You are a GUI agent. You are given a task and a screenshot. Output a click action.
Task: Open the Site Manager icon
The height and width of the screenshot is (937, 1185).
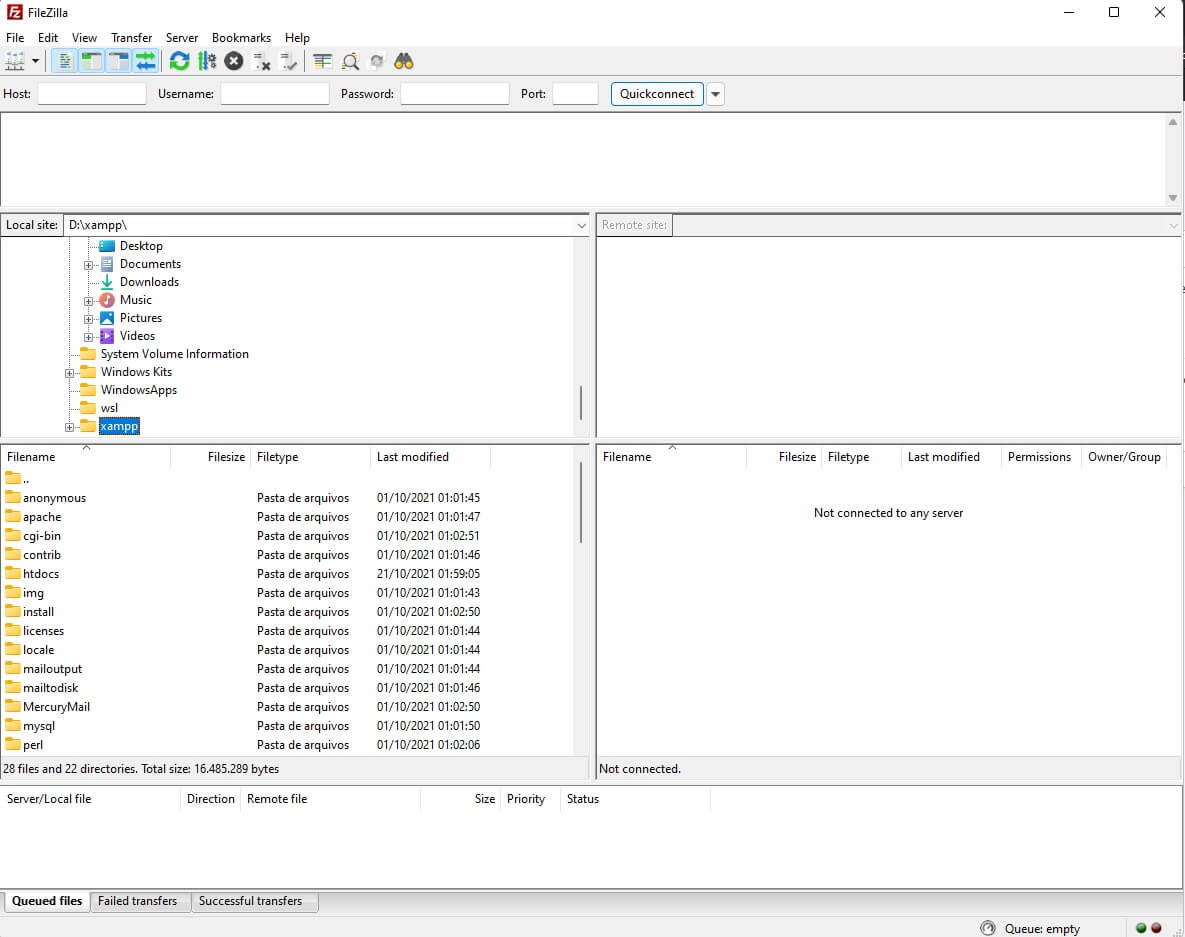[15, 61]
